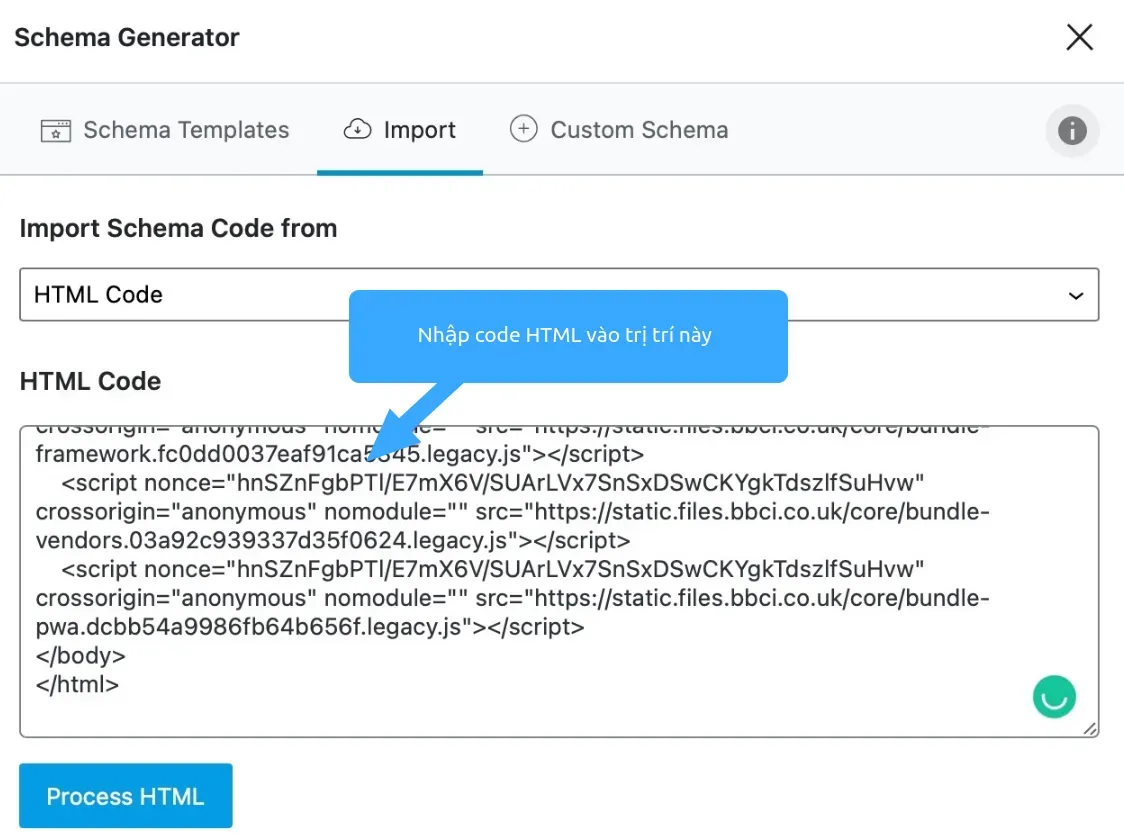Click the vendors.03a92c939337d35f0624.legacy.js line
This screenshot has width=1124, height=835.
click(x=333, y=540)
